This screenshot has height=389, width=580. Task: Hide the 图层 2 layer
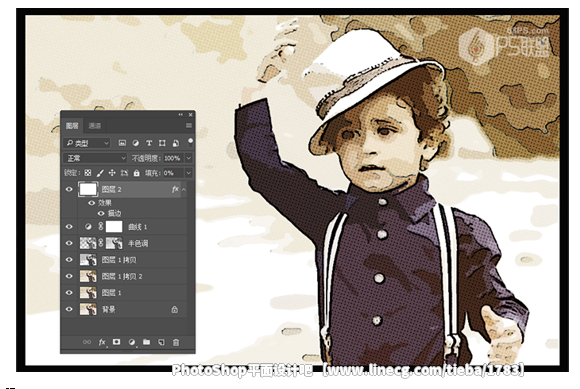[69, 189]
